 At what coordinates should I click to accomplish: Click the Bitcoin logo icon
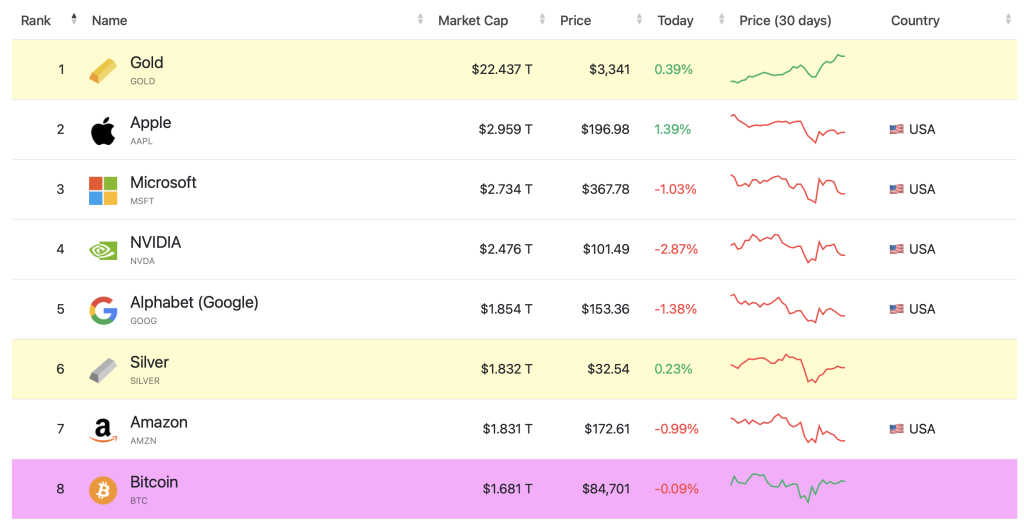click(103, 490)
